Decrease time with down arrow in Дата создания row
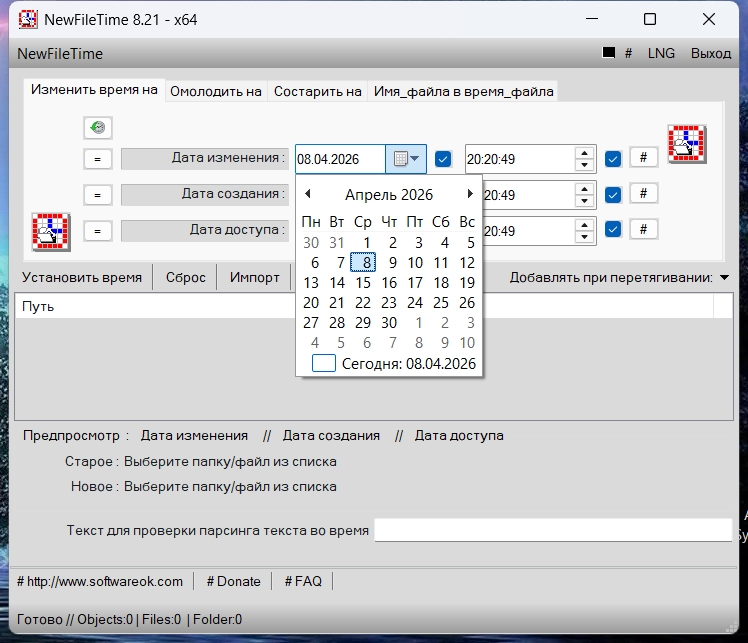 pos(584,201)
